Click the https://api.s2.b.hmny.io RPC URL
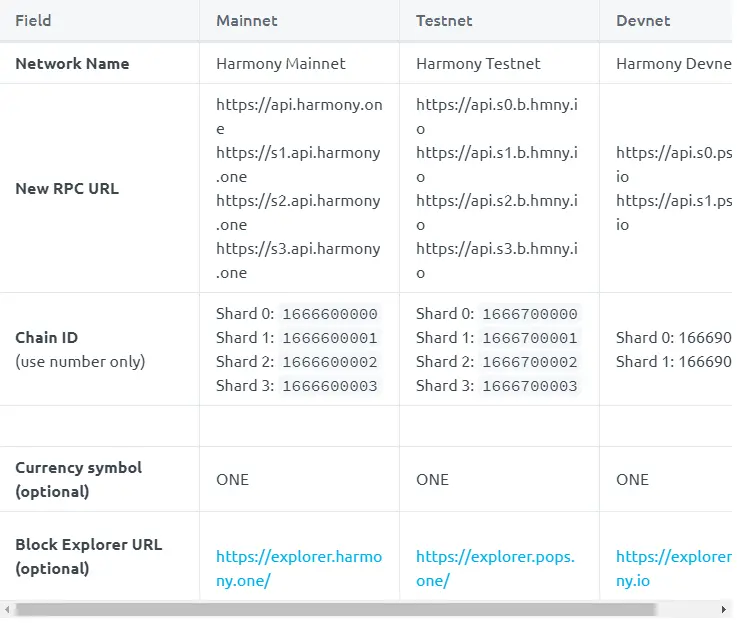 497,213
